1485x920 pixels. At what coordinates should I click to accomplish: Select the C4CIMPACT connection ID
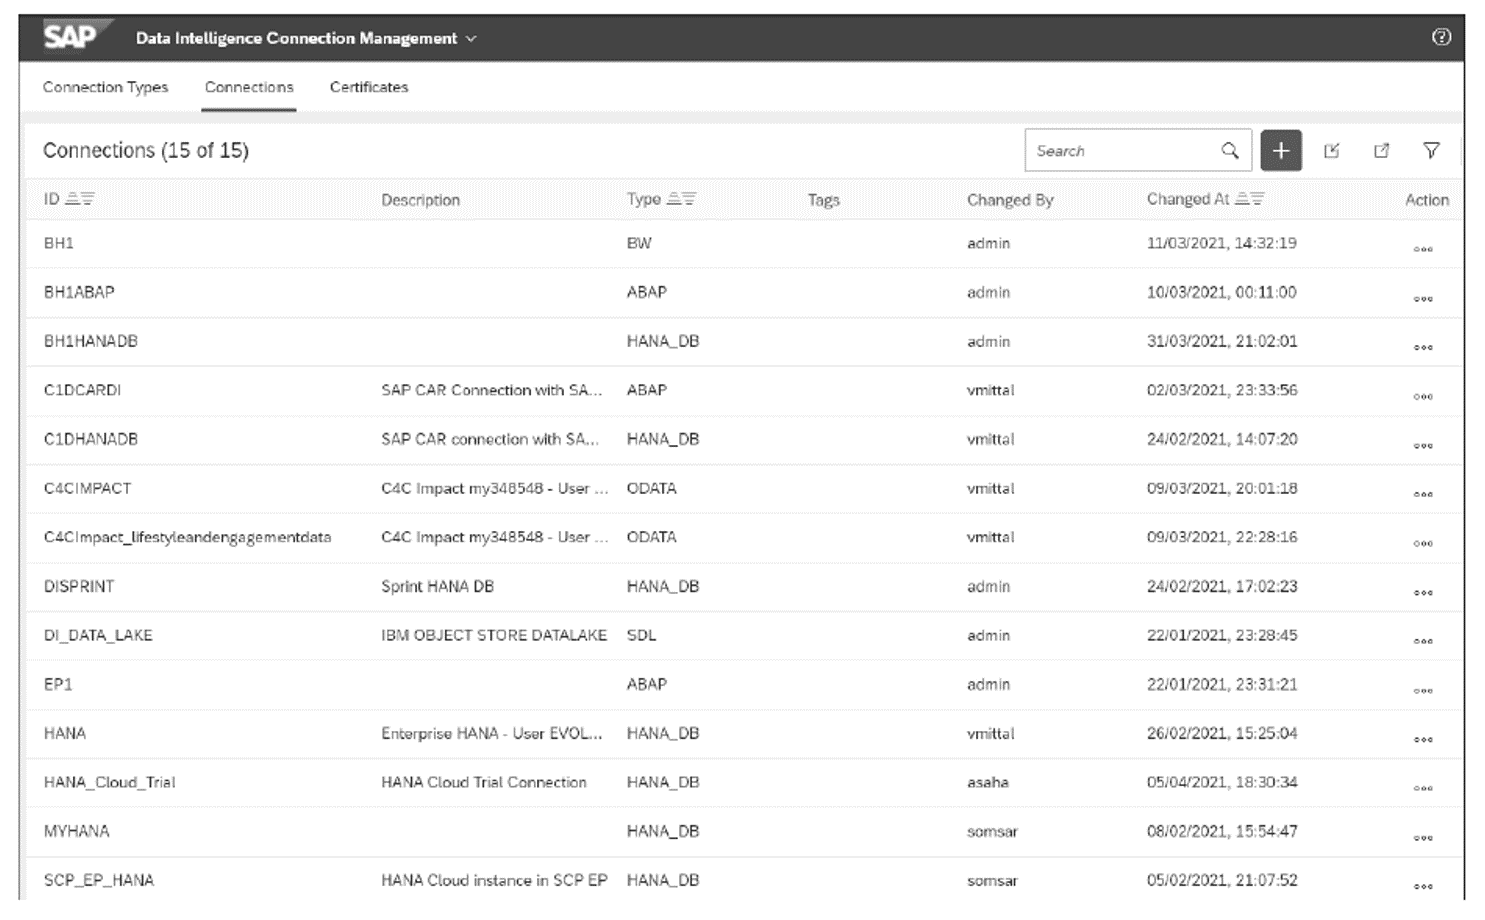[x=87, y=488]
